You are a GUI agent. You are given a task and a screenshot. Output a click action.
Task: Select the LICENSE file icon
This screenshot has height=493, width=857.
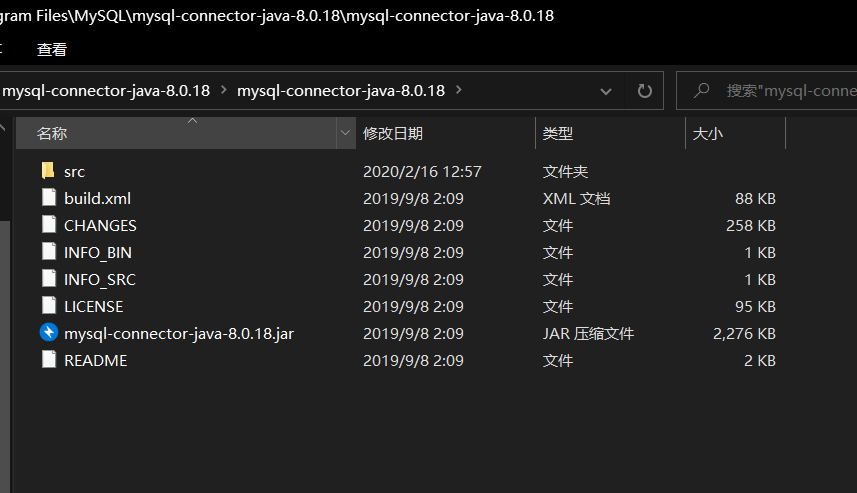coord(49,305)
